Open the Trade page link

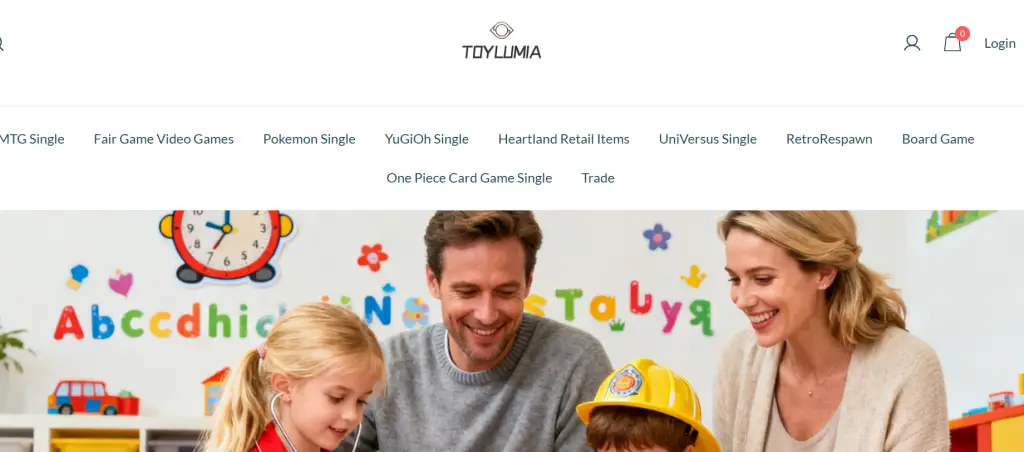598,178
